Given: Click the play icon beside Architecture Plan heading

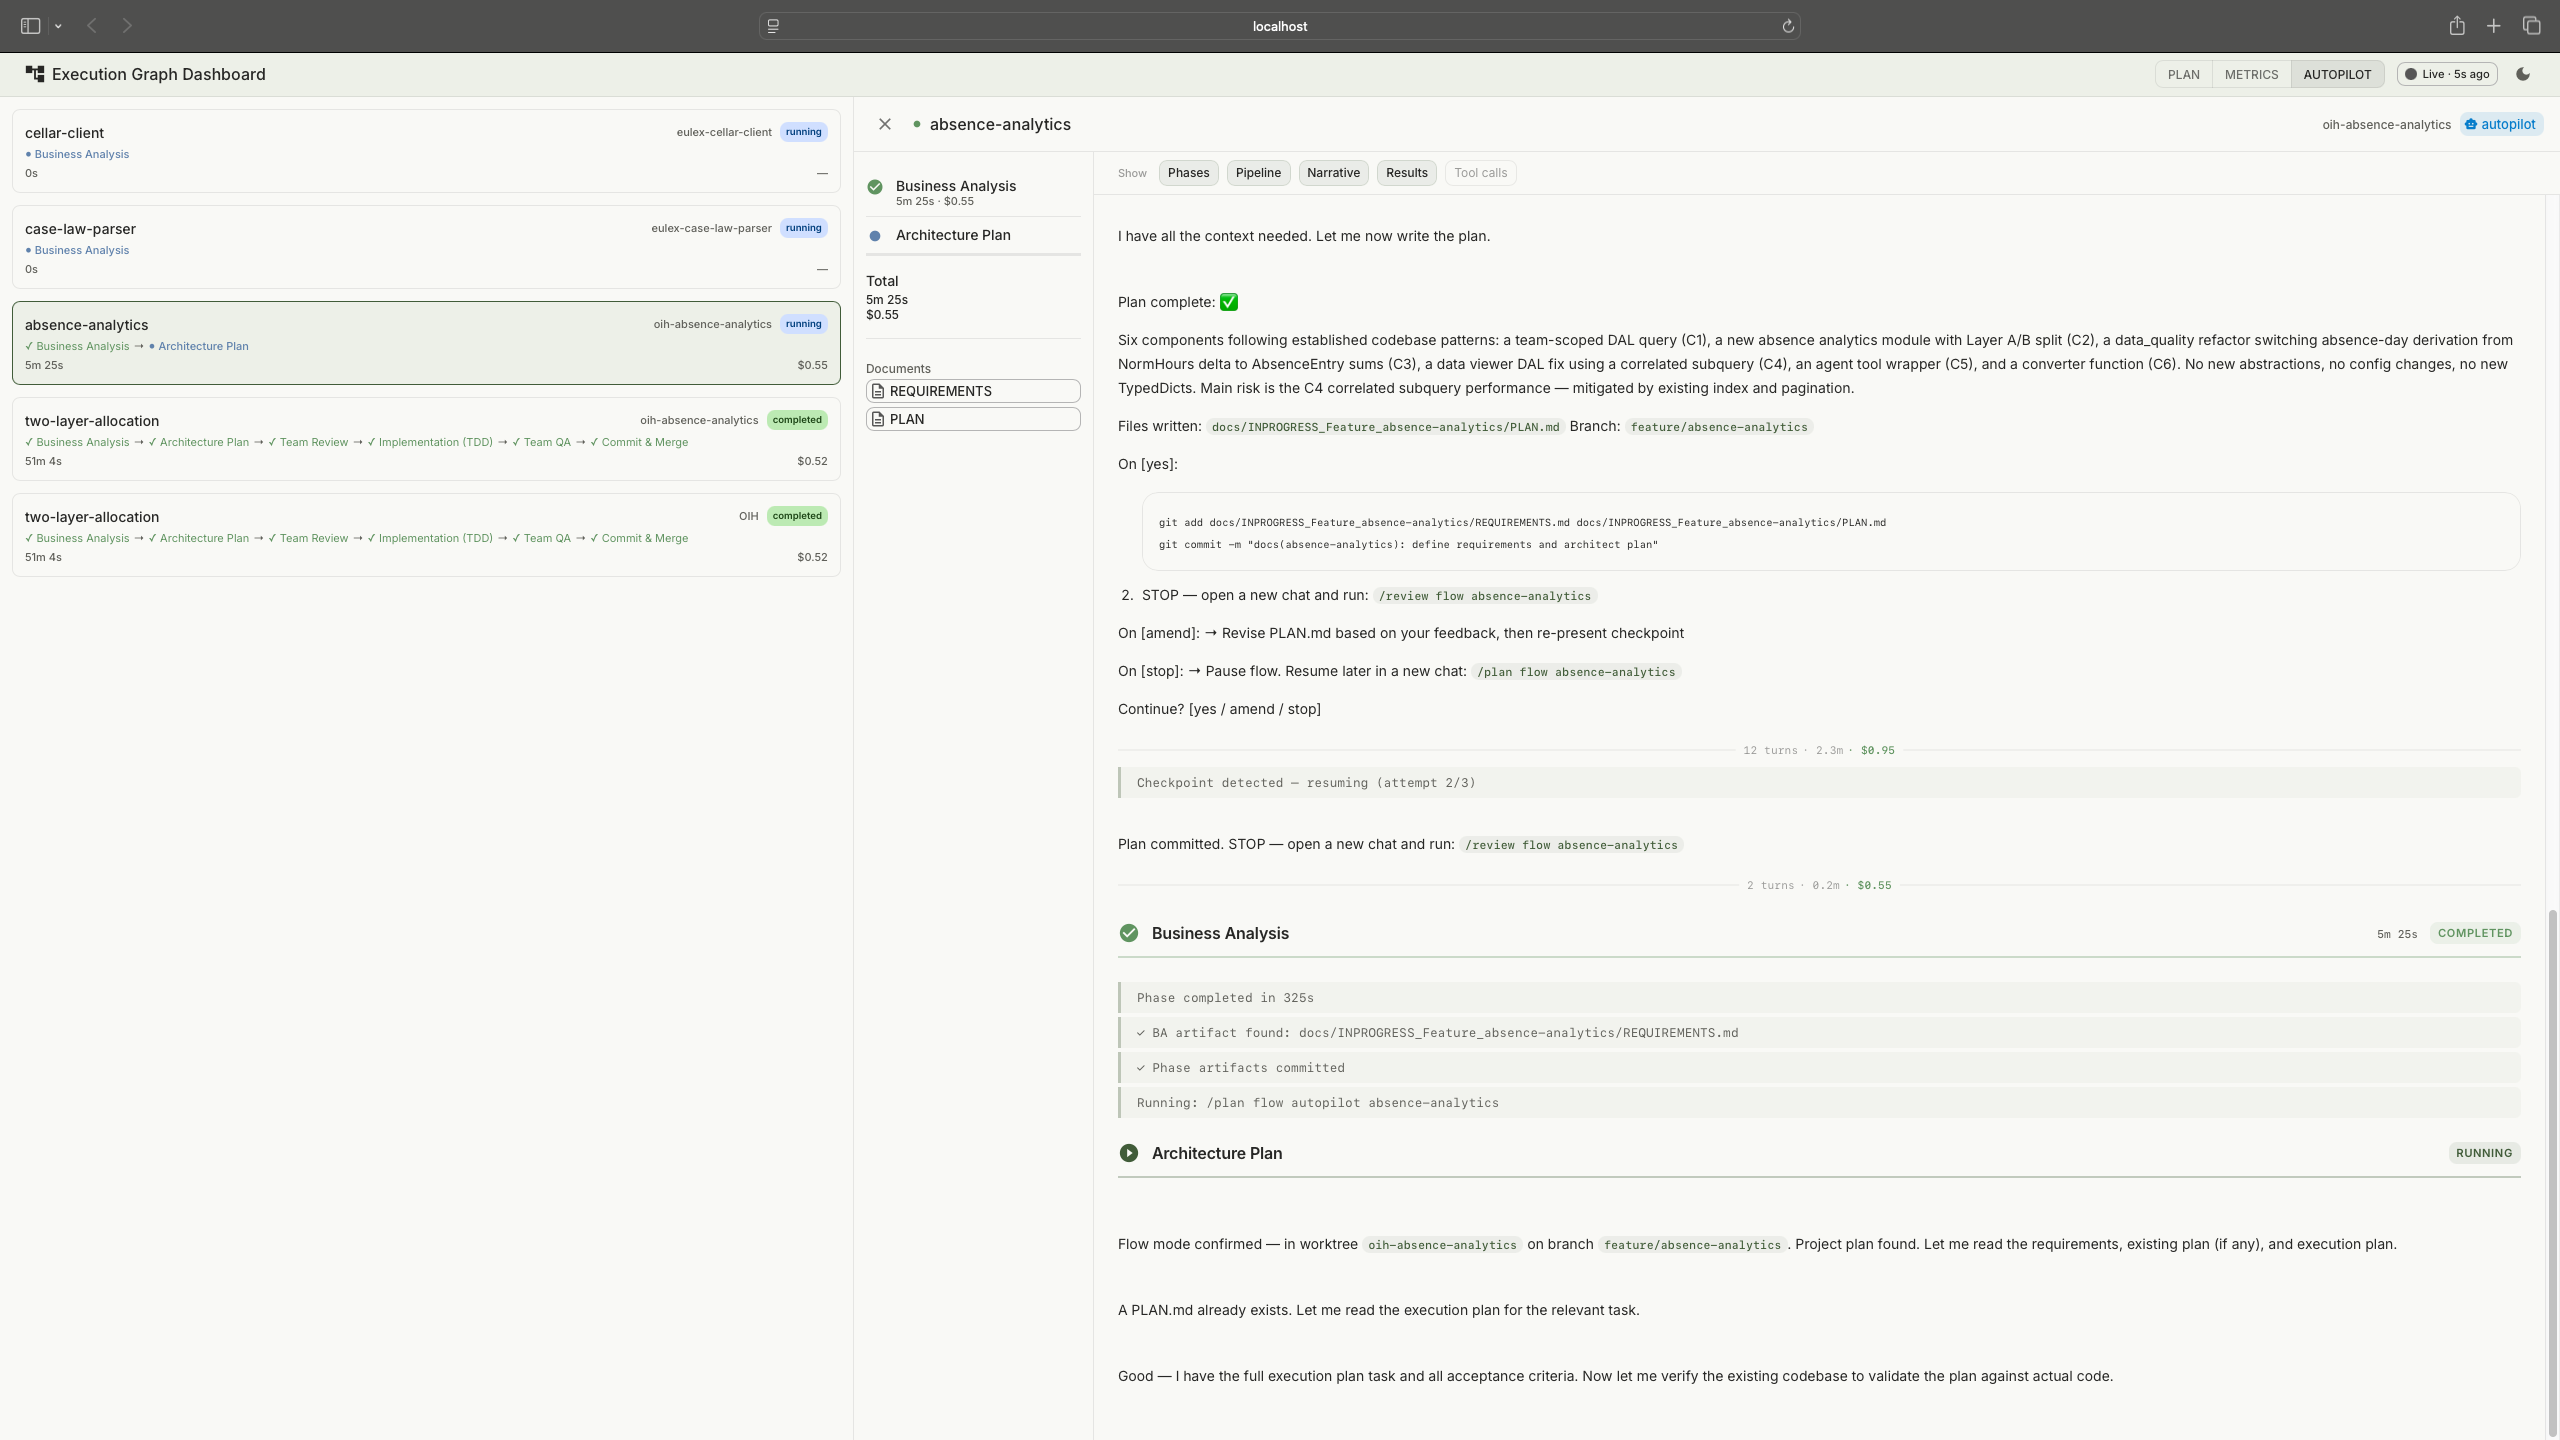Looking at the screenshot, I should pyautogui.click(x=1128, y=1153).
